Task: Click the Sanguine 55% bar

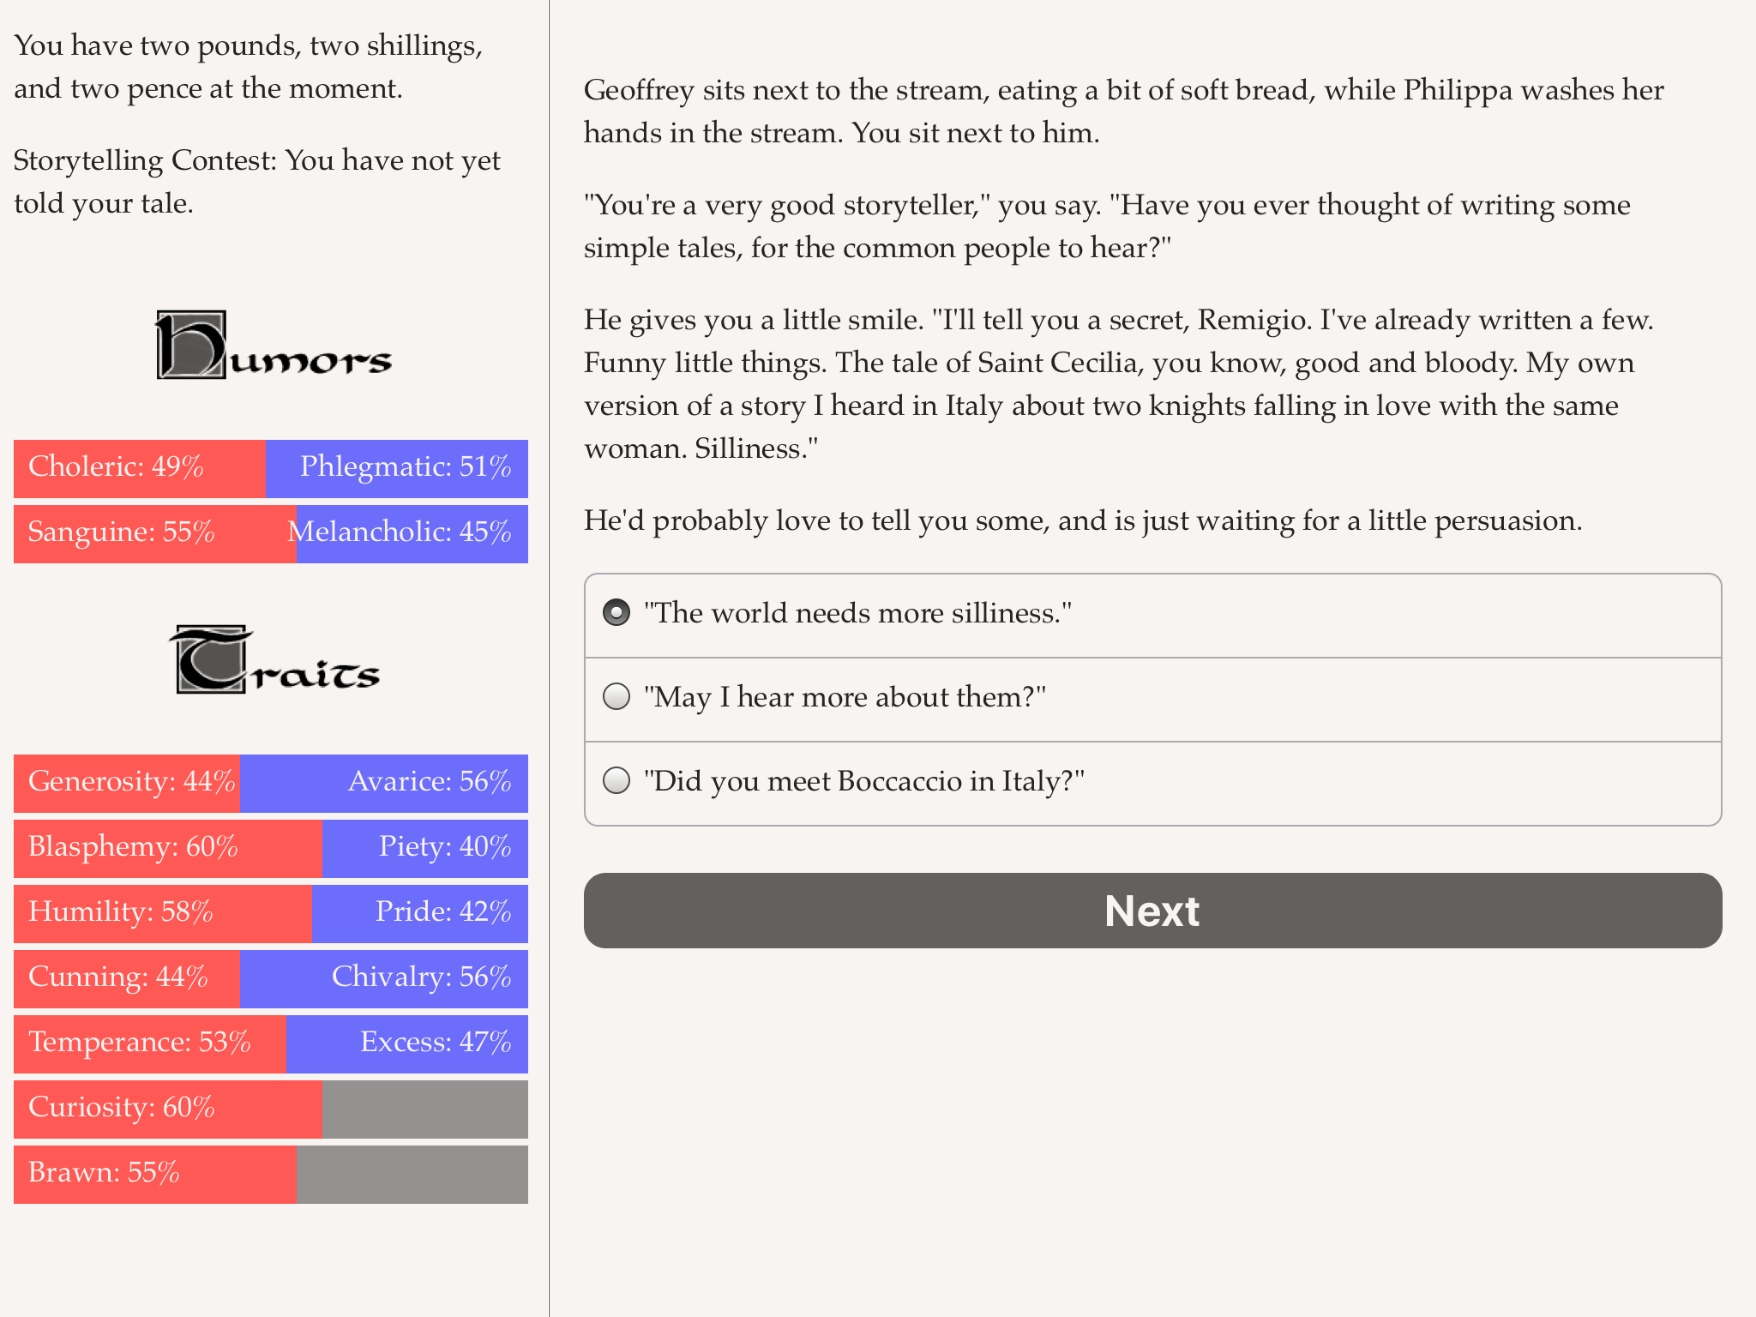Action: (155, 533)
